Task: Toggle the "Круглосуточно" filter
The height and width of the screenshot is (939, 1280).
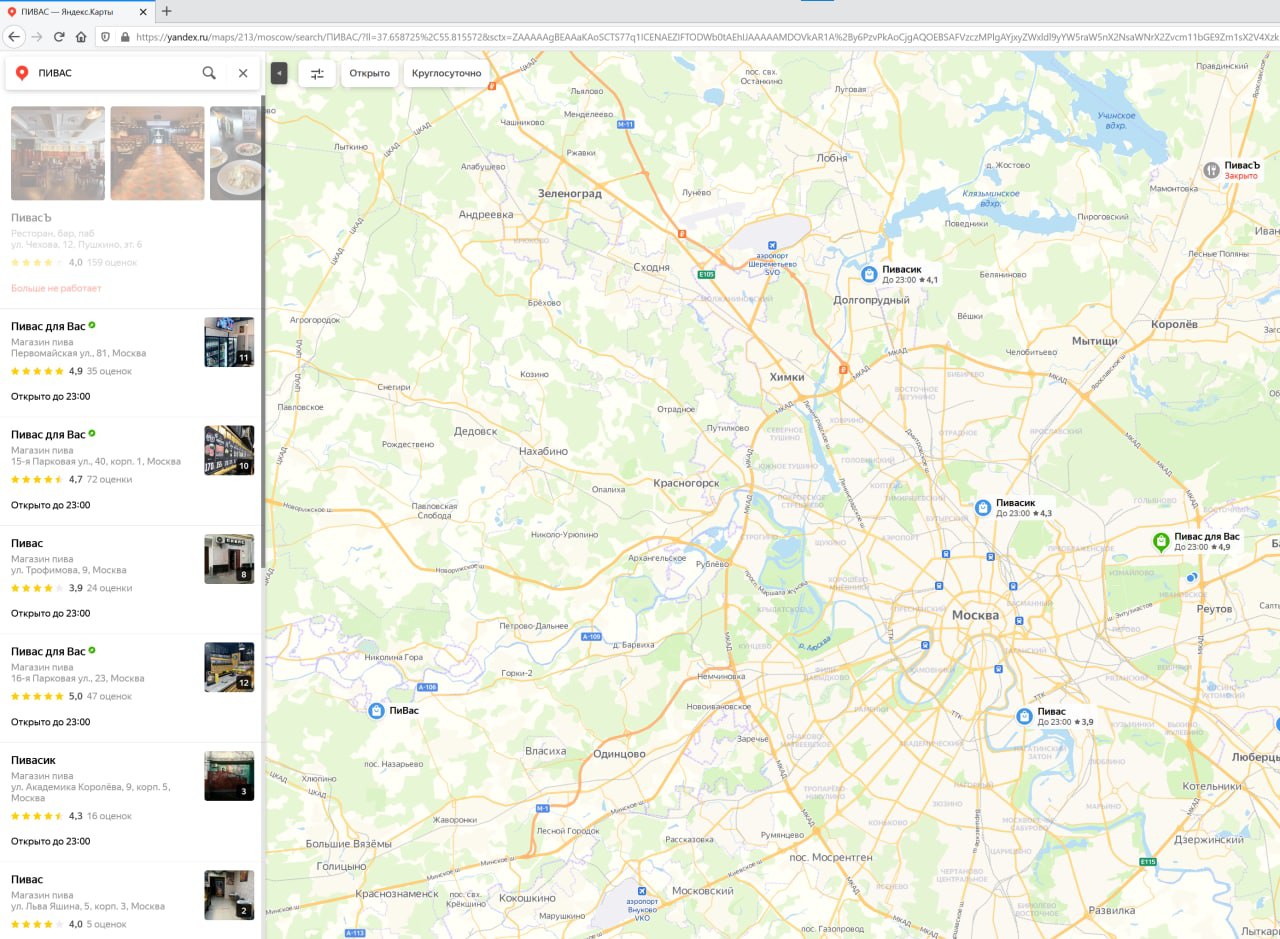Action: pyautogui.click(x=446, y=73)
